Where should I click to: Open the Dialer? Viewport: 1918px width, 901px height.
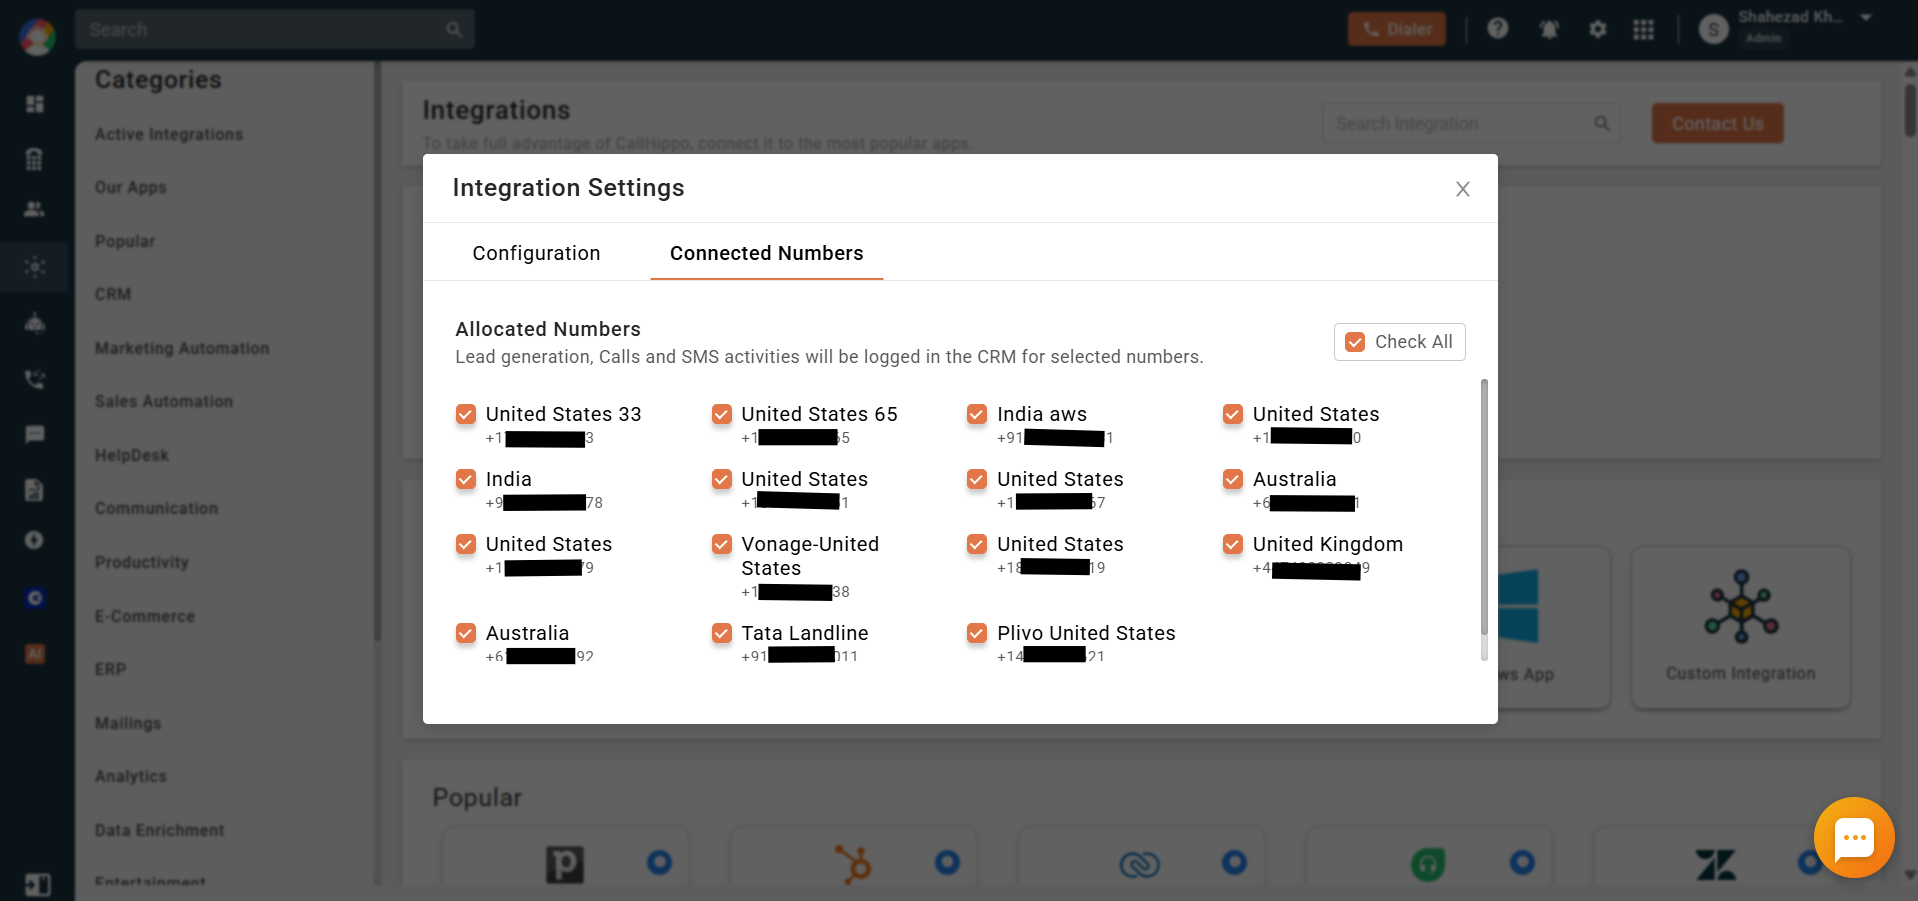click(1396, 29)
